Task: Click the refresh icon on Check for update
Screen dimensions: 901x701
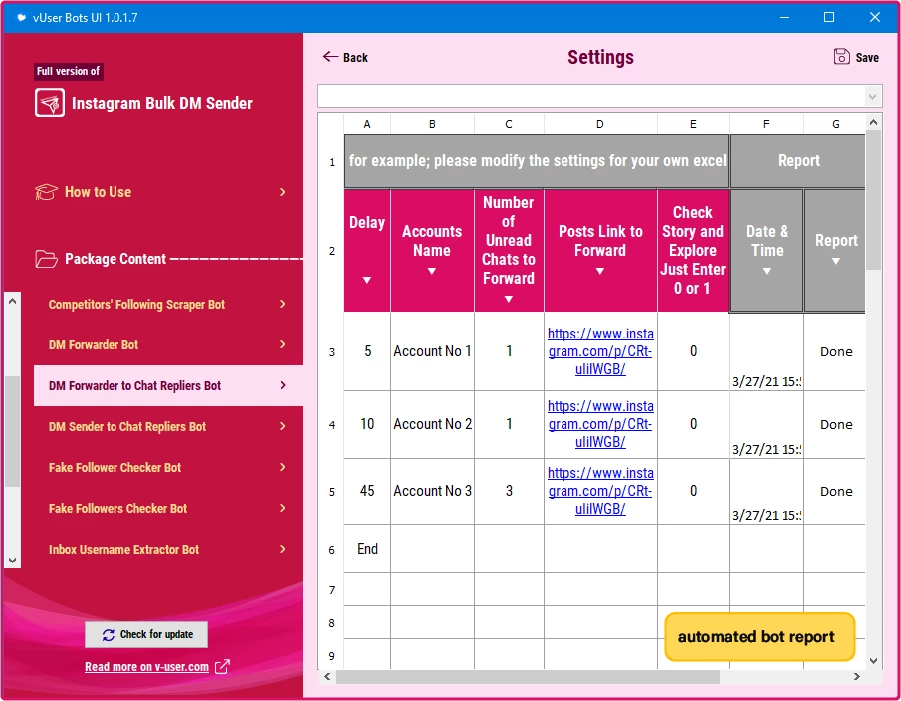Action: tap(109, 634)
